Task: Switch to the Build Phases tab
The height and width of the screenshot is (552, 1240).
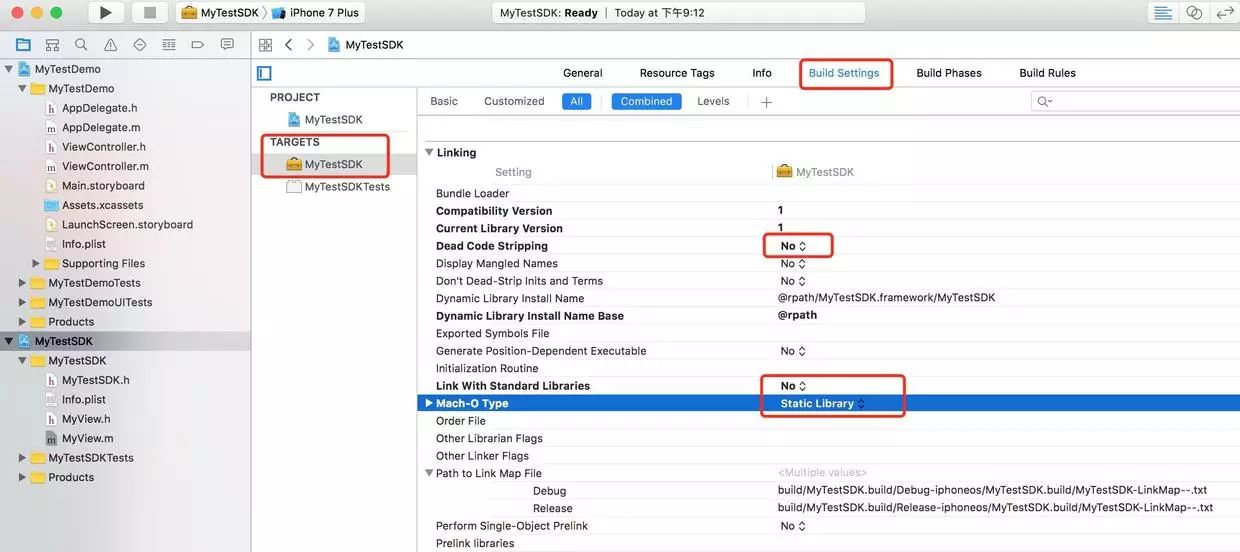Action: 949,73
